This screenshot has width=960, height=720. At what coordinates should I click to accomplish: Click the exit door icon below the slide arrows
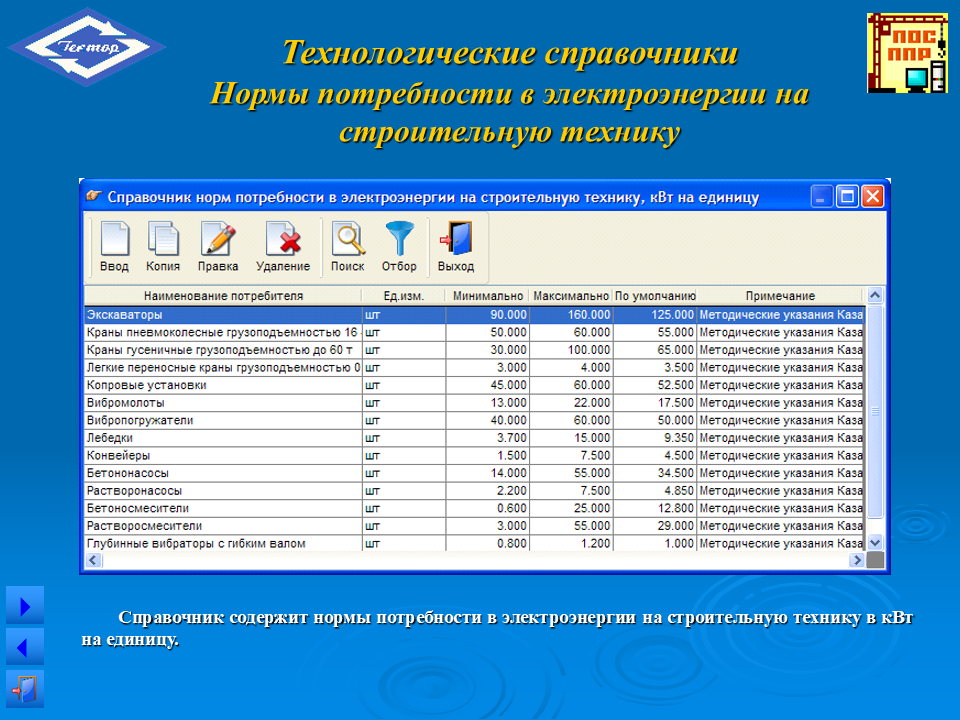tap(24, 689)
